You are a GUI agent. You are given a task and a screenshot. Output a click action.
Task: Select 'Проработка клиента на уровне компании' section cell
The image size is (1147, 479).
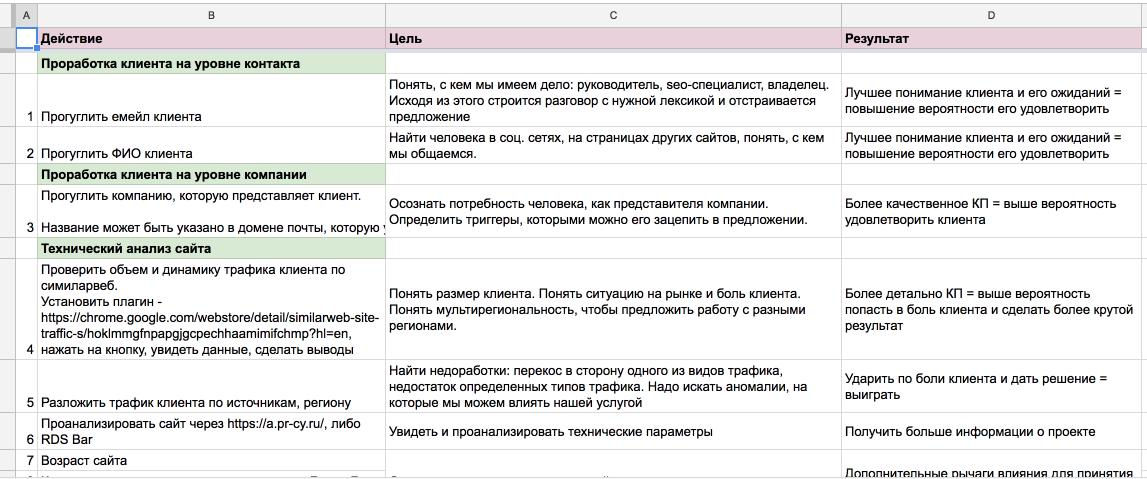(211, 174)
